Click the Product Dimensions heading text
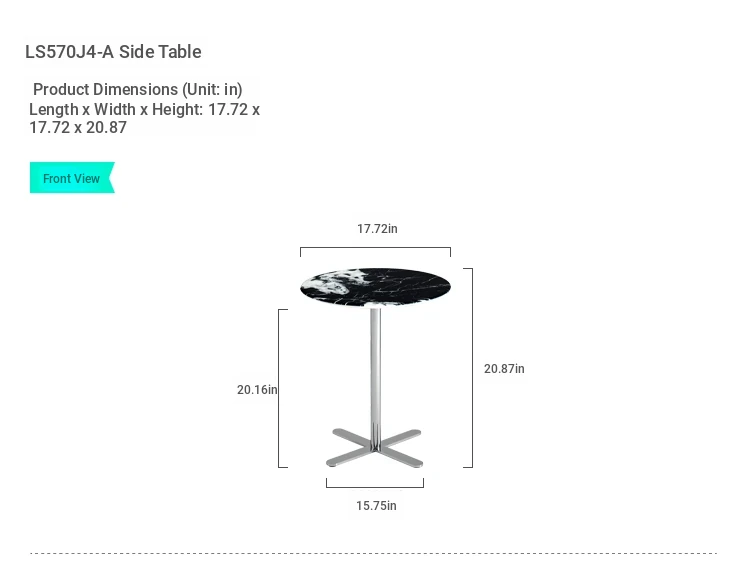Screen dimensions: 750x575 pyautogui.click(x=138, y=89)
